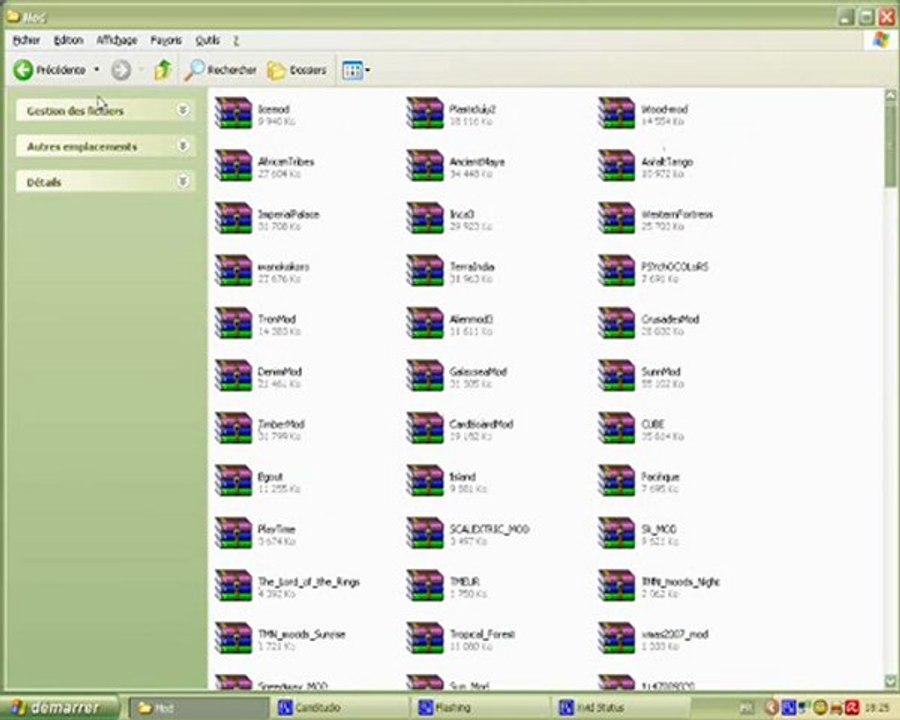Open the Affichage menu
Viewport: 900px width, 720px height.
[x=117, y=40]
